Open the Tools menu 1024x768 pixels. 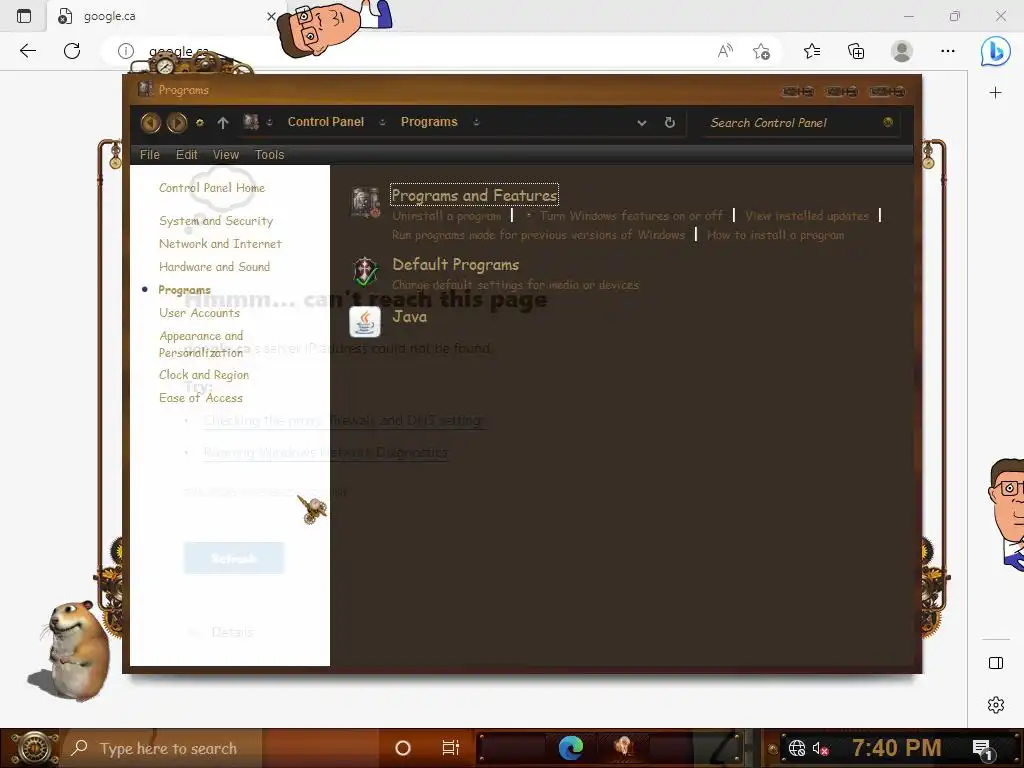[269, 155]
